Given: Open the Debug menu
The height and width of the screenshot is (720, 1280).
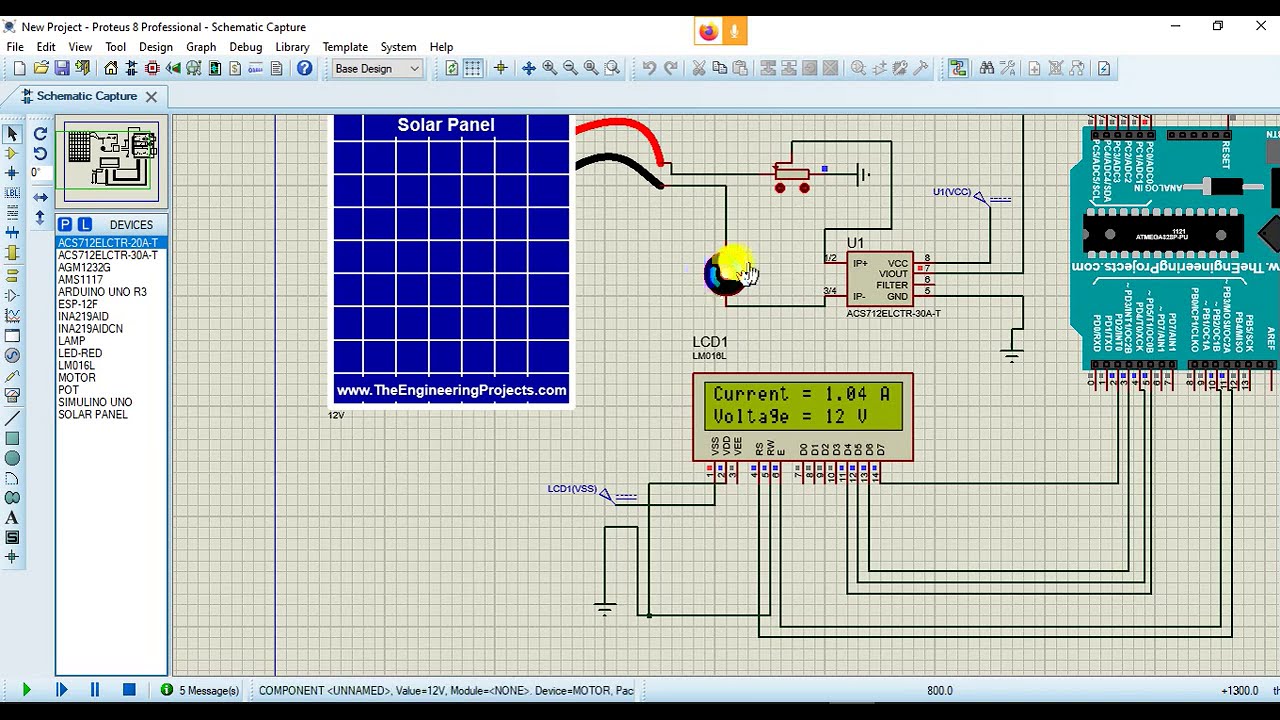Looking at the screenshot, I should 245,47.
